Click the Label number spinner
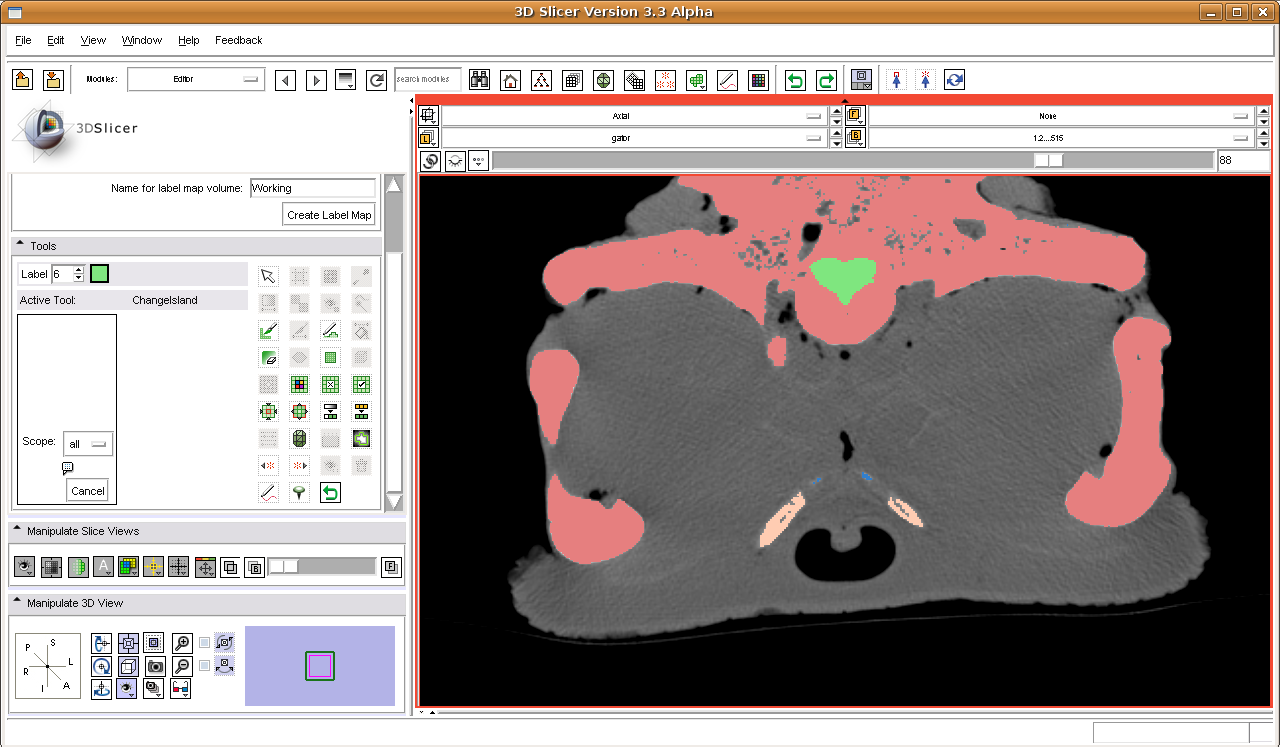This screenshot has width=1280, height=747. 68,274
